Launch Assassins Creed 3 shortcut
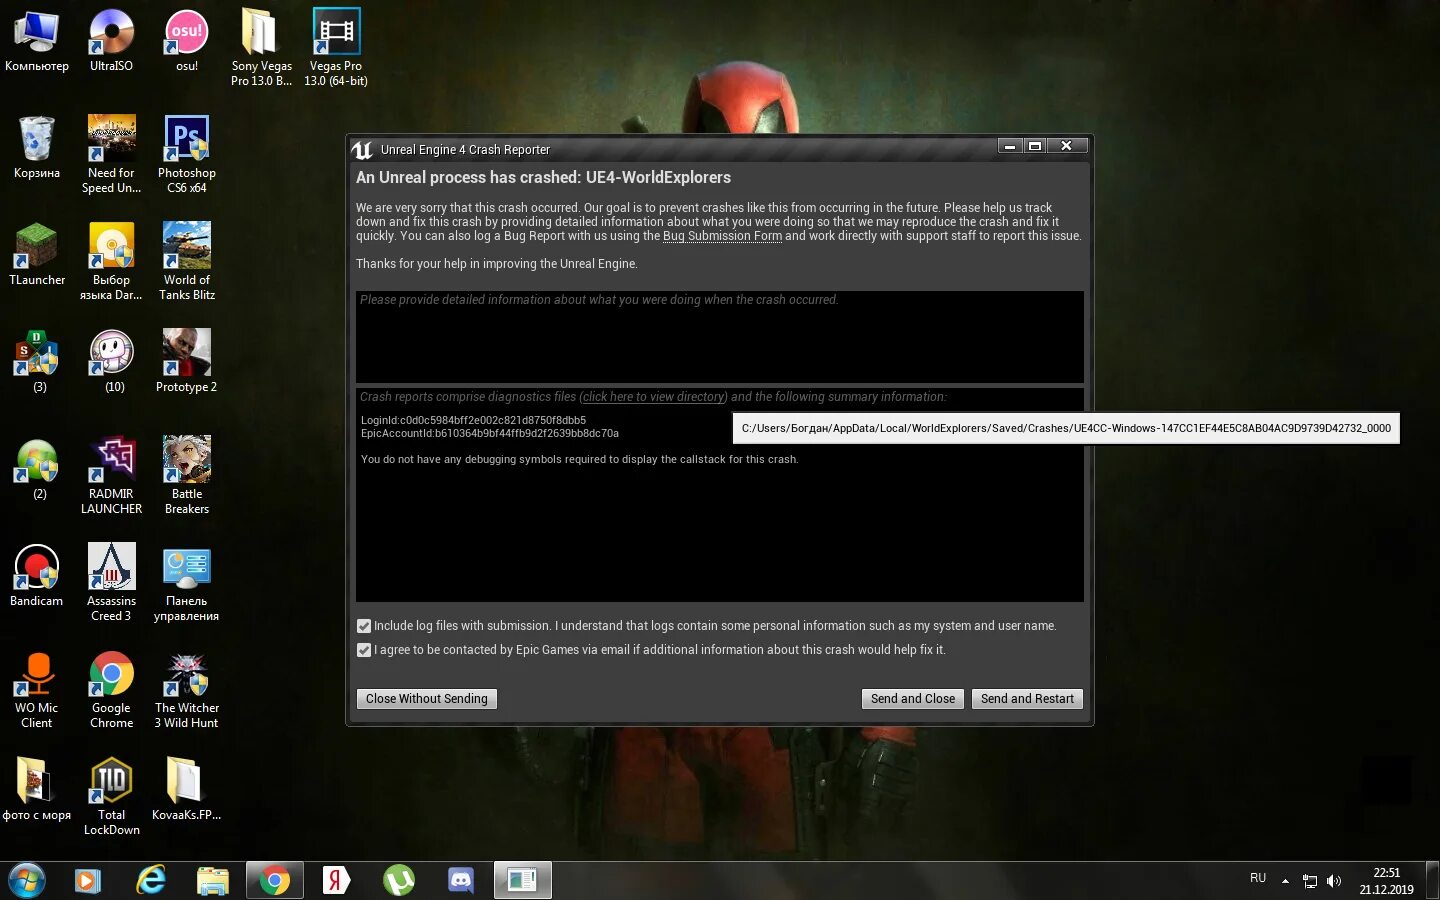1440x900 pixels. [111, 582]
